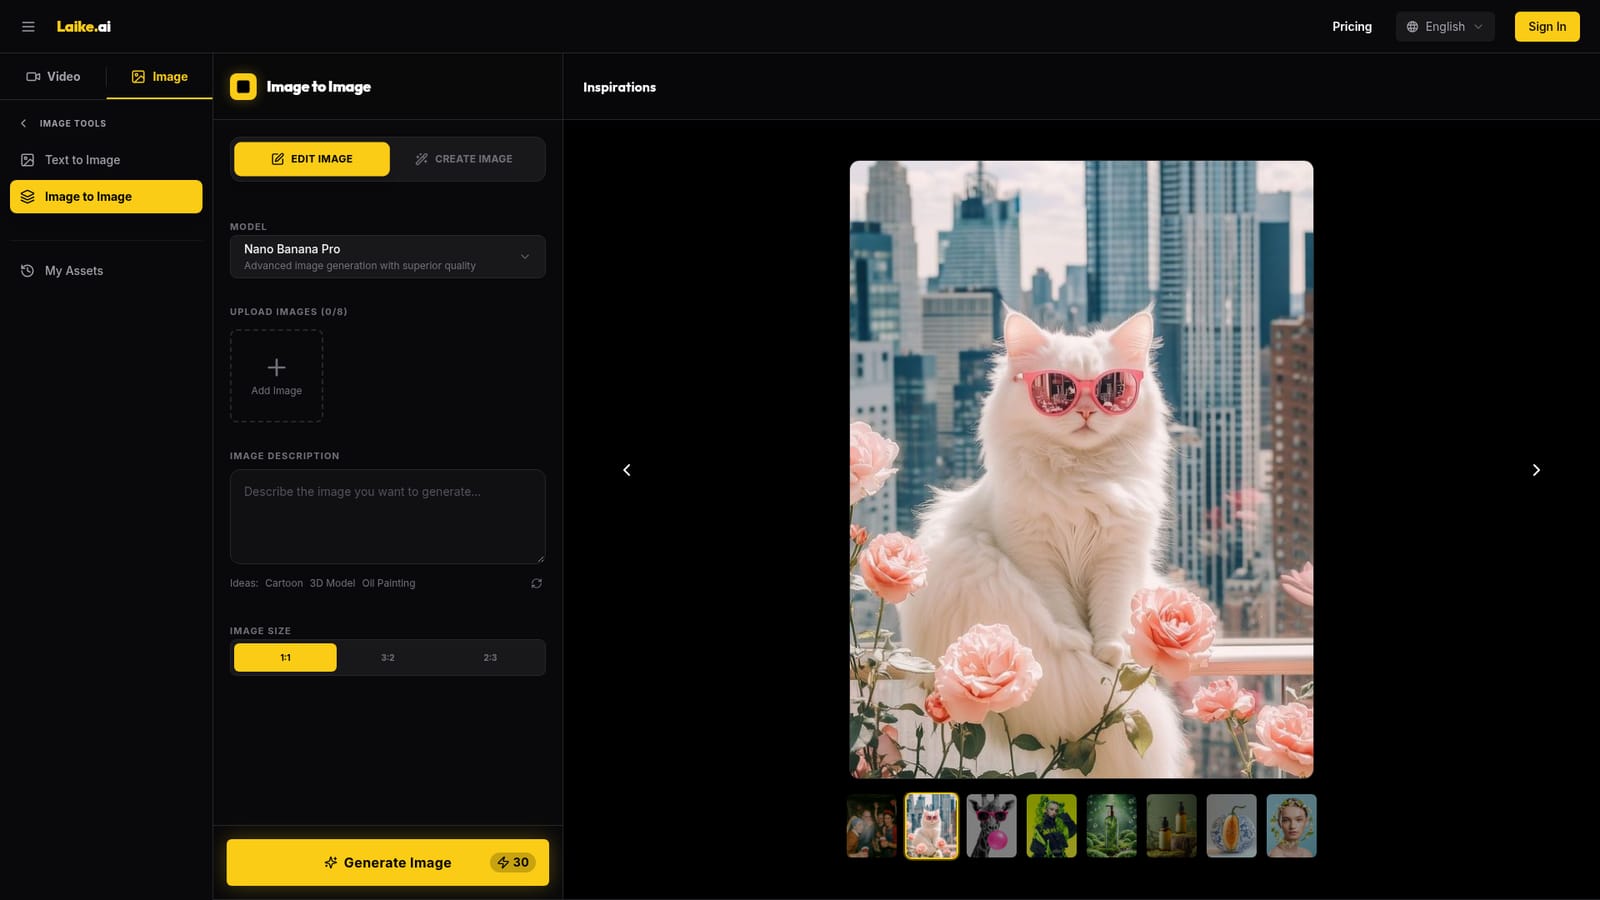The height and width of the screenshot is (900, 1600).
Task: Go back via Image Tools chevron
Action: click(24, 124)
